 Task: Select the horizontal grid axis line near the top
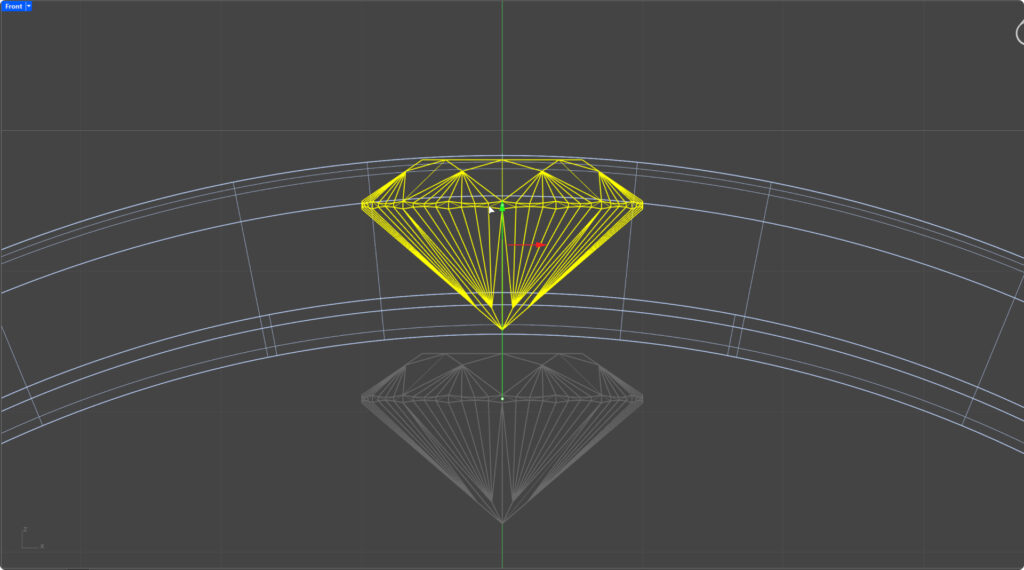tap(200, 130)
